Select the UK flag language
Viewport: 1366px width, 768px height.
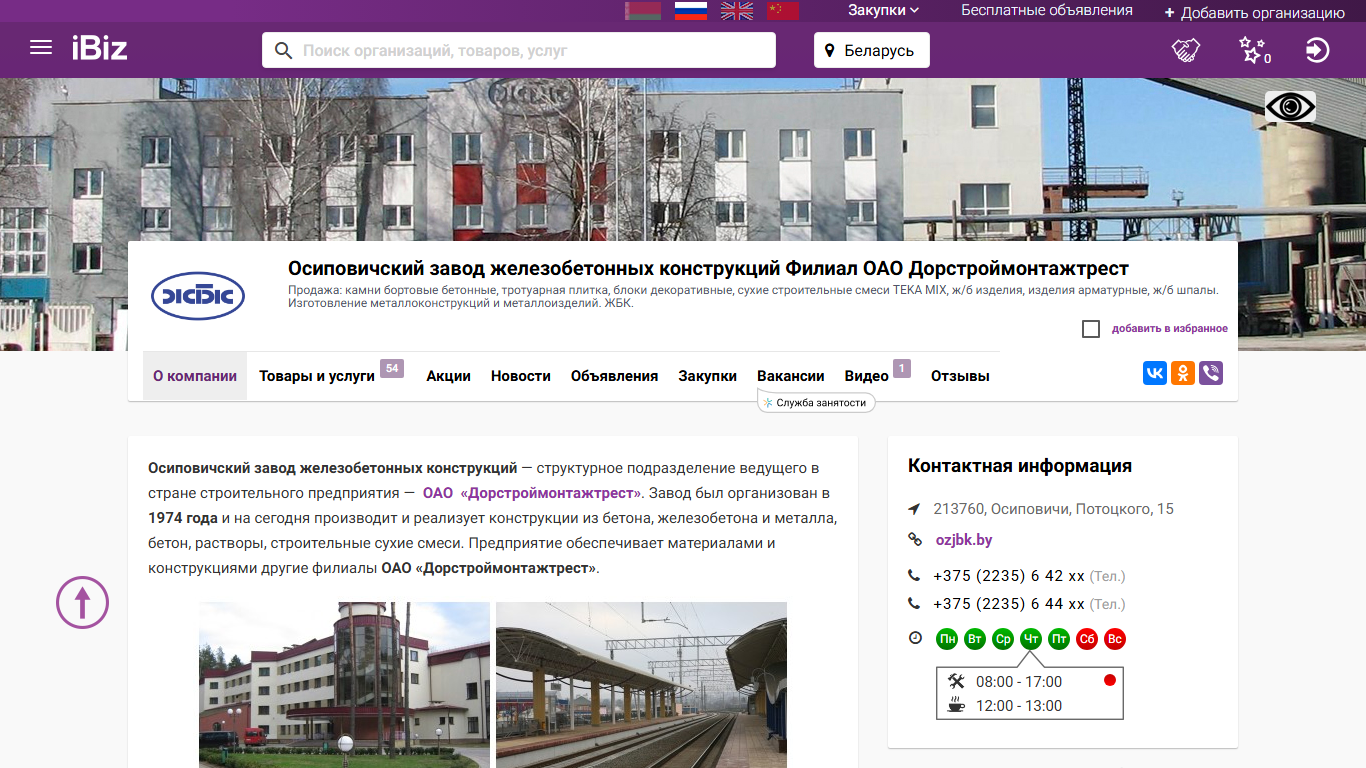coord(737,10)
